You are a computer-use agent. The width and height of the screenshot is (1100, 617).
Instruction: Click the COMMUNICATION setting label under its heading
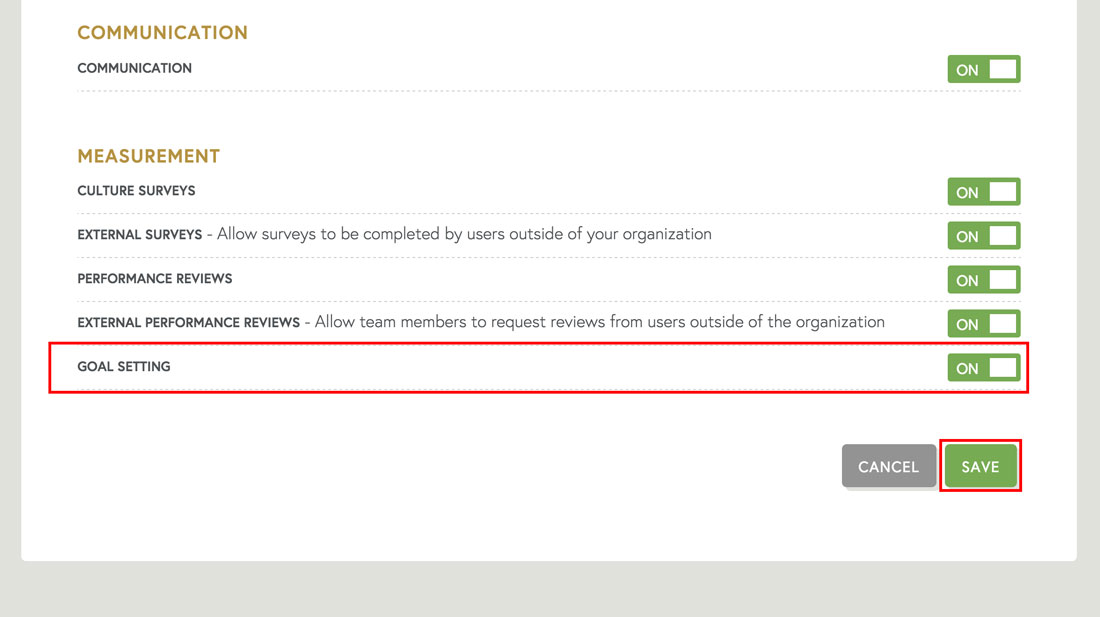[134, 68]
